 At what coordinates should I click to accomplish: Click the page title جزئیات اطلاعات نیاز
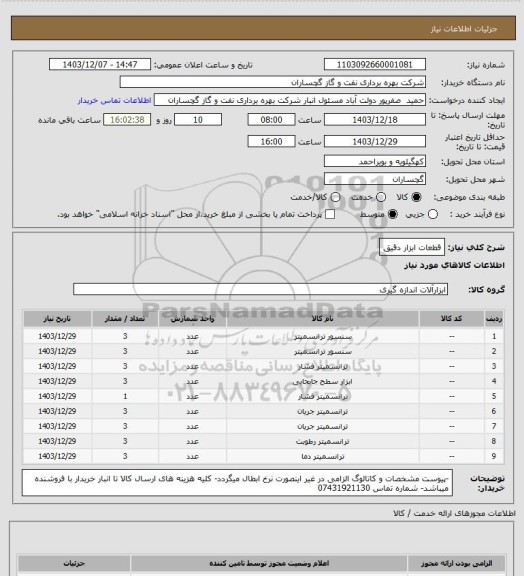464,29
